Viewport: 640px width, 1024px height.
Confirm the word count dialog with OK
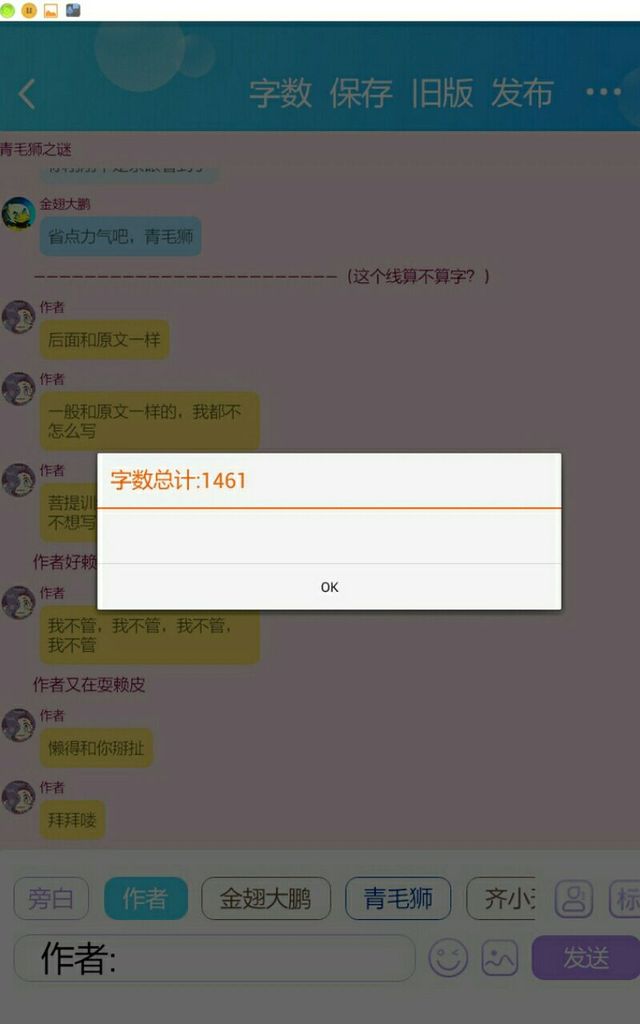coord(329,587)
